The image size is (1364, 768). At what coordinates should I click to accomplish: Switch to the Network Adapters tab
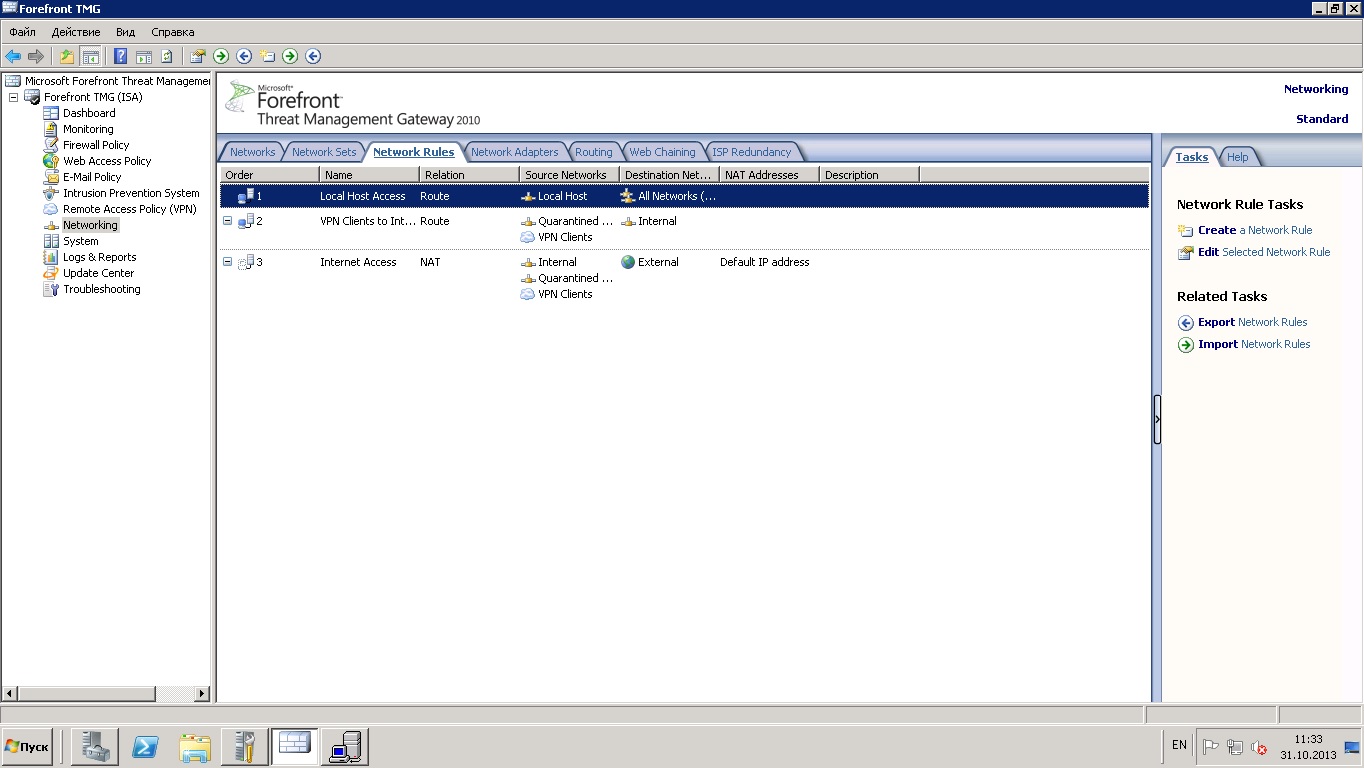514,152
